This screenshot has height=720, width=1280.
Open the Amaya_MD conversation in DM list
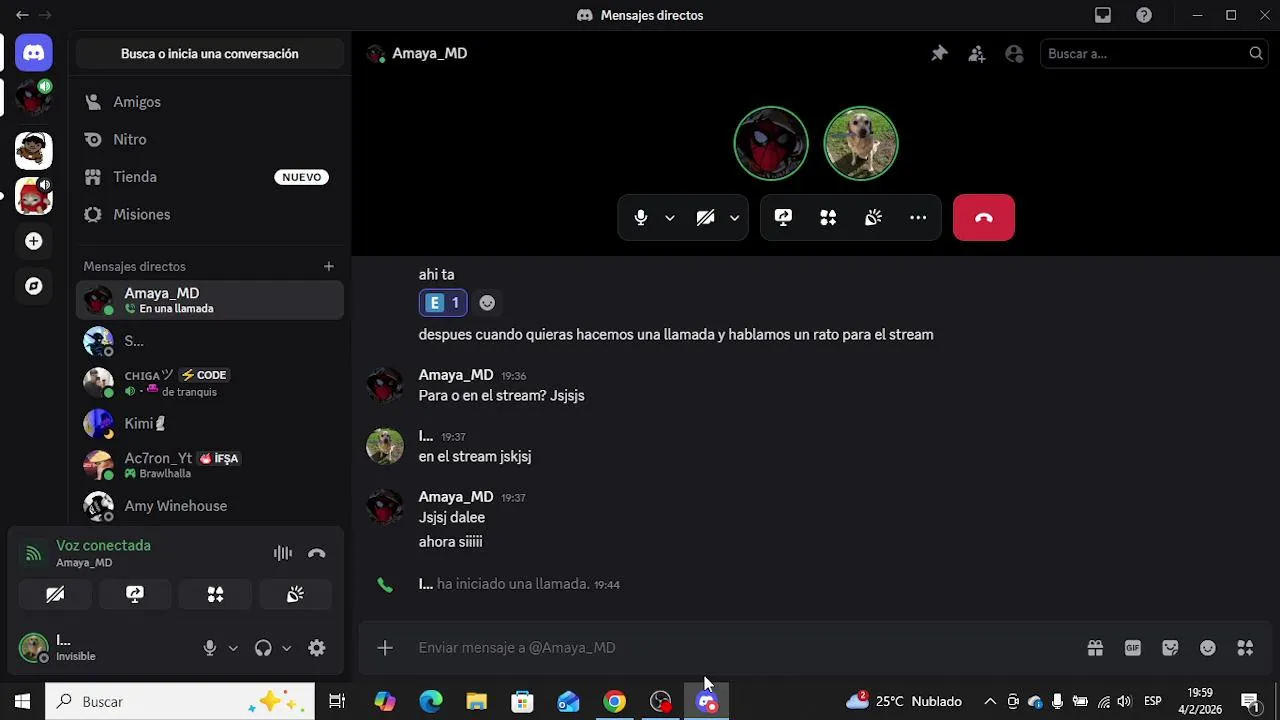coord(210,300)
